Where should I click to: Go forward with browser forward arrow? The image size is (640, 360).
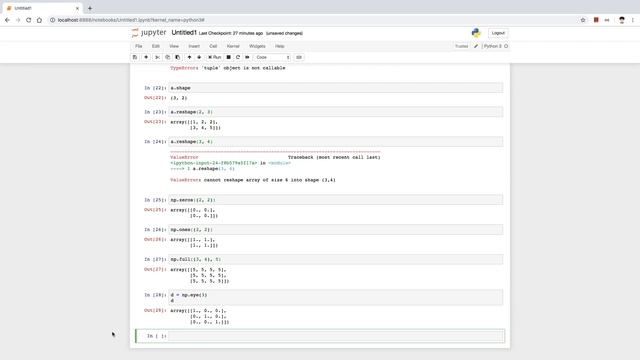(18, 20)
